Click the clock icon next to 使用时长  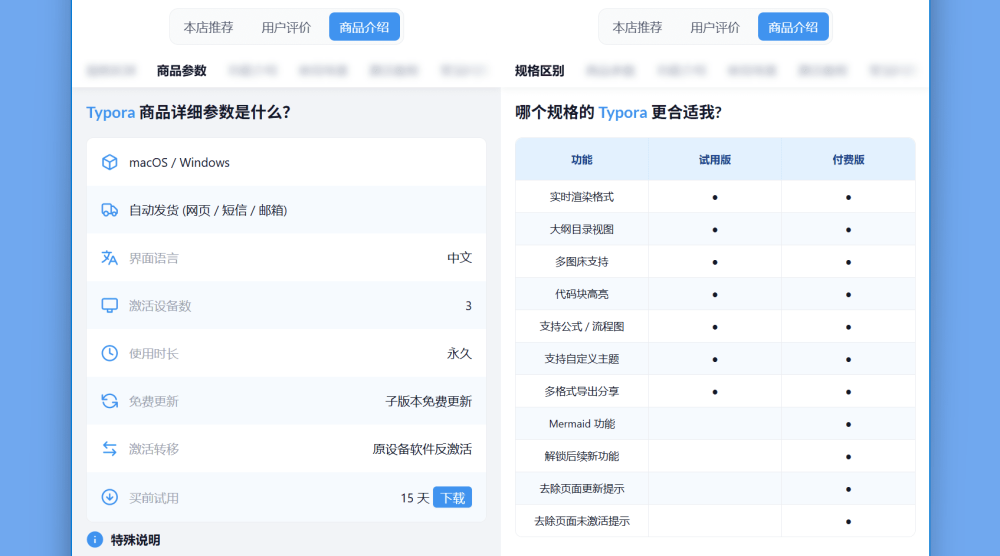[x=110, y=353]
